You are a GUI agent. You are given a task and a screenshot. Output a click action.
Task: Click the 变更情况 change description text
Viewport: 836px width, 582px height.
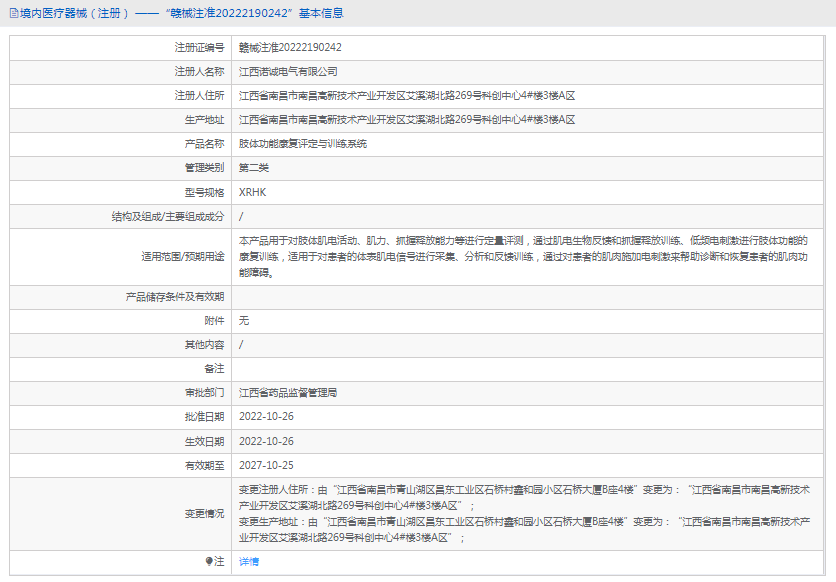(525, 514)
